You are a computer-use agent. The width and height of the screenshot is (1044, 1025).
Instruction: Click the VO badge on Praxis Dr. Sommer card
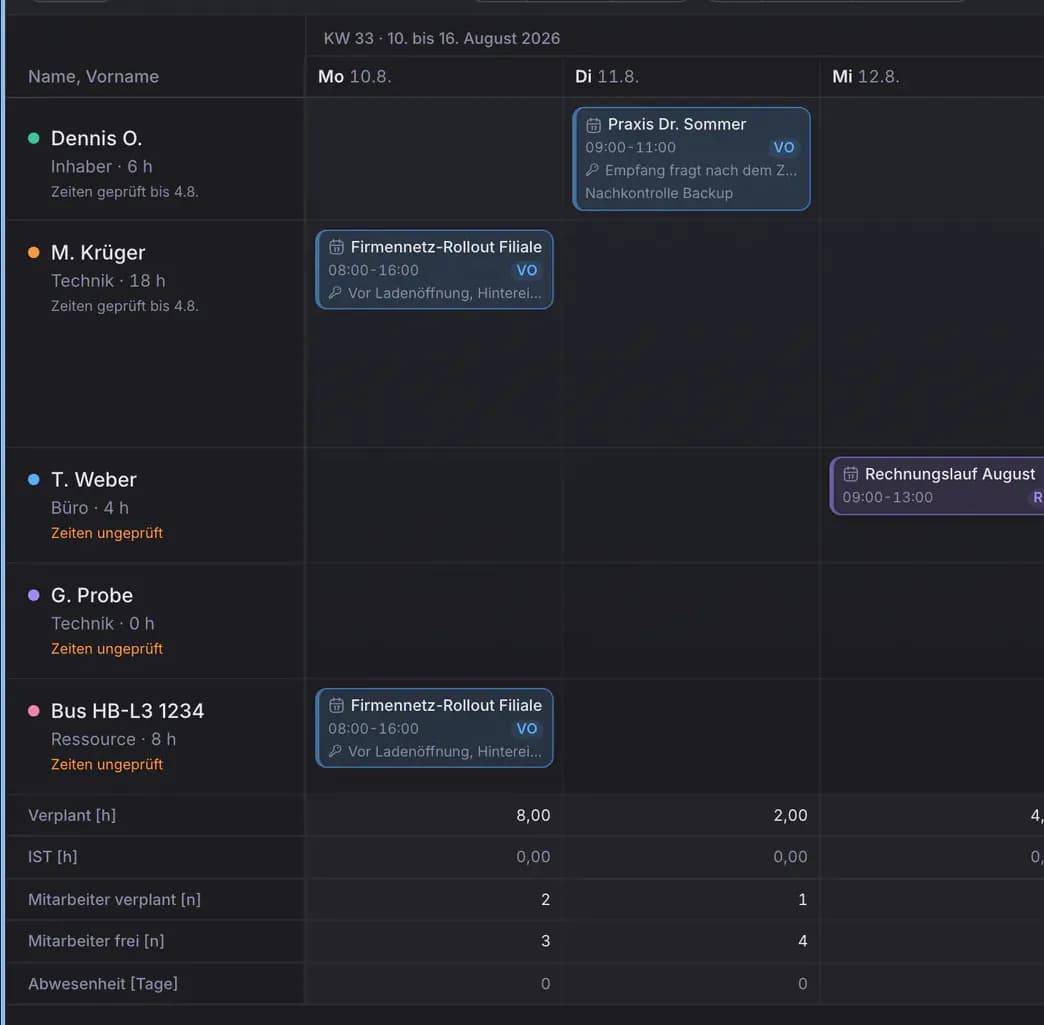tap(784, 147)
